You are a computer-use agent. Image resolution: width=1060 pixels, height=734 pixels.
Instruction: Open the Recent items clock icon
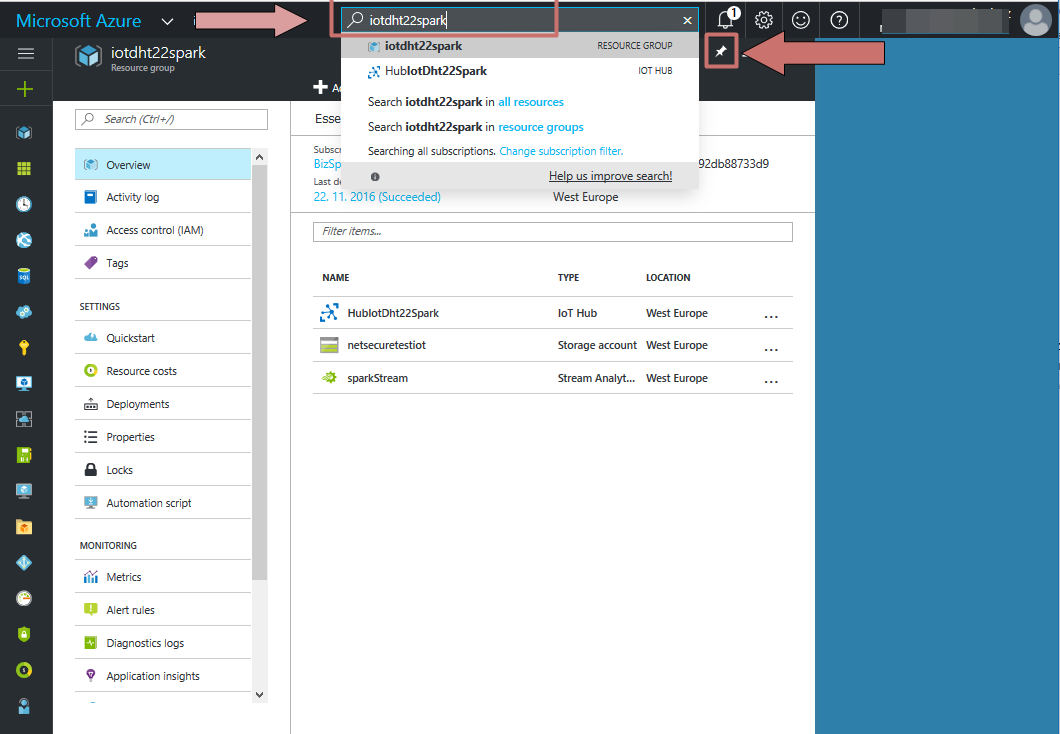click(x=24, y=203)
